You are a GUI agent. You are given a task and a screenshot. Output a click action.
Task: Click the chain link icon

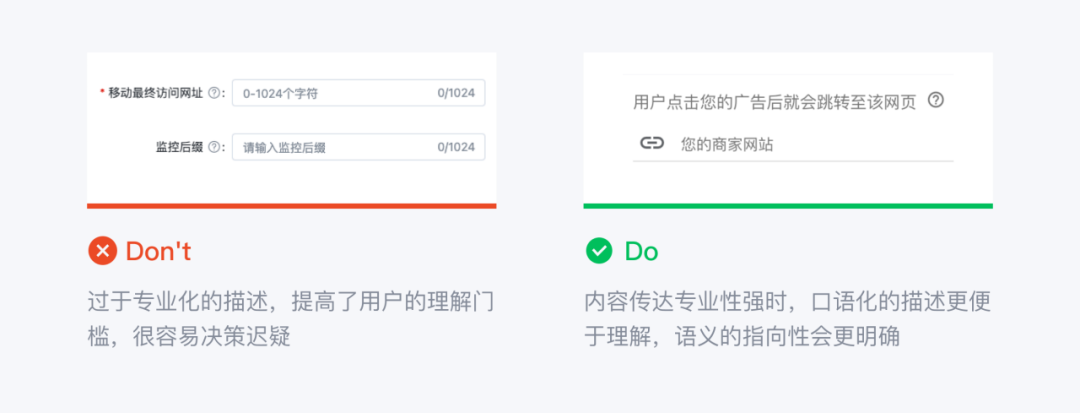[652, 144]
